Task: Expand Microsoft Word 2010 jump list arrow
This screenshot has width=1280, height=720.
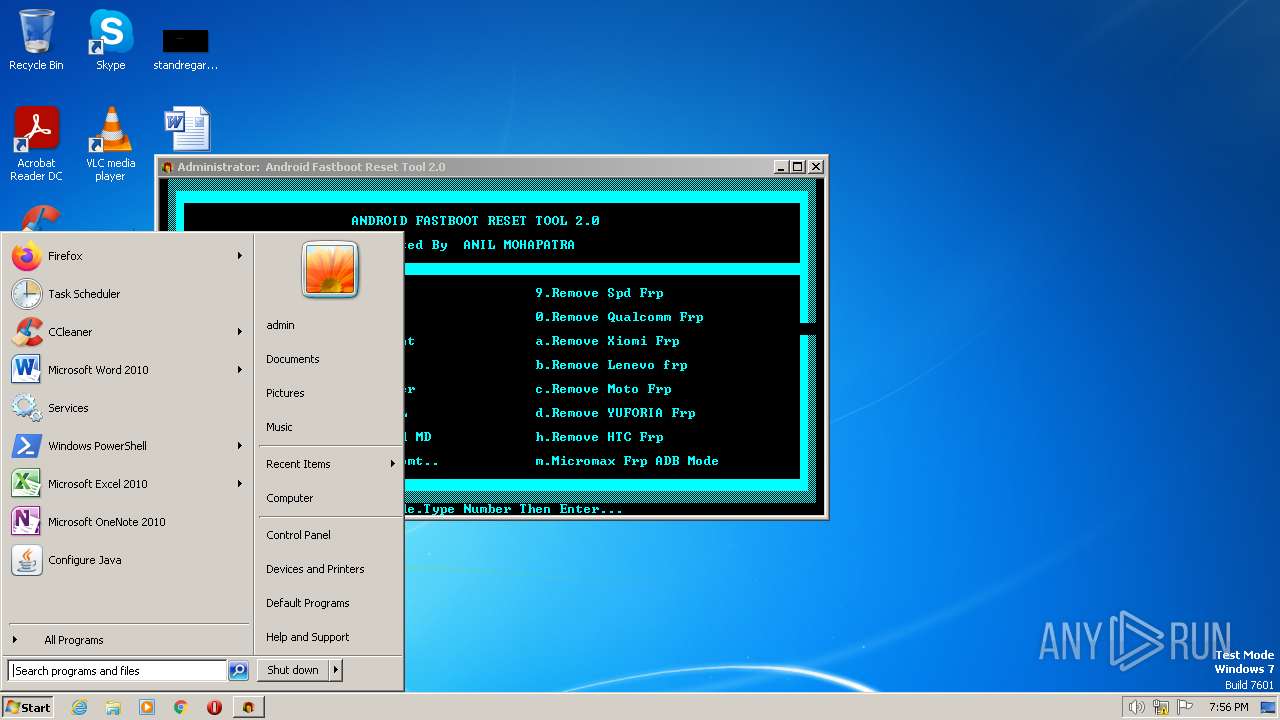Action: [x=240, y=370]
